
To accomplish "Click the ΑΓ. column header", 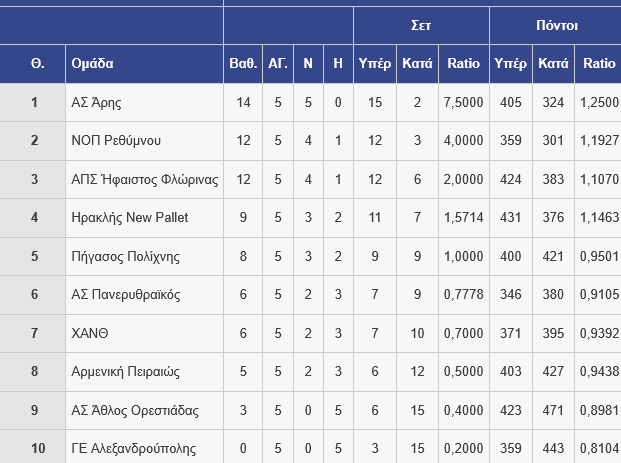I will tap(278, 63).
